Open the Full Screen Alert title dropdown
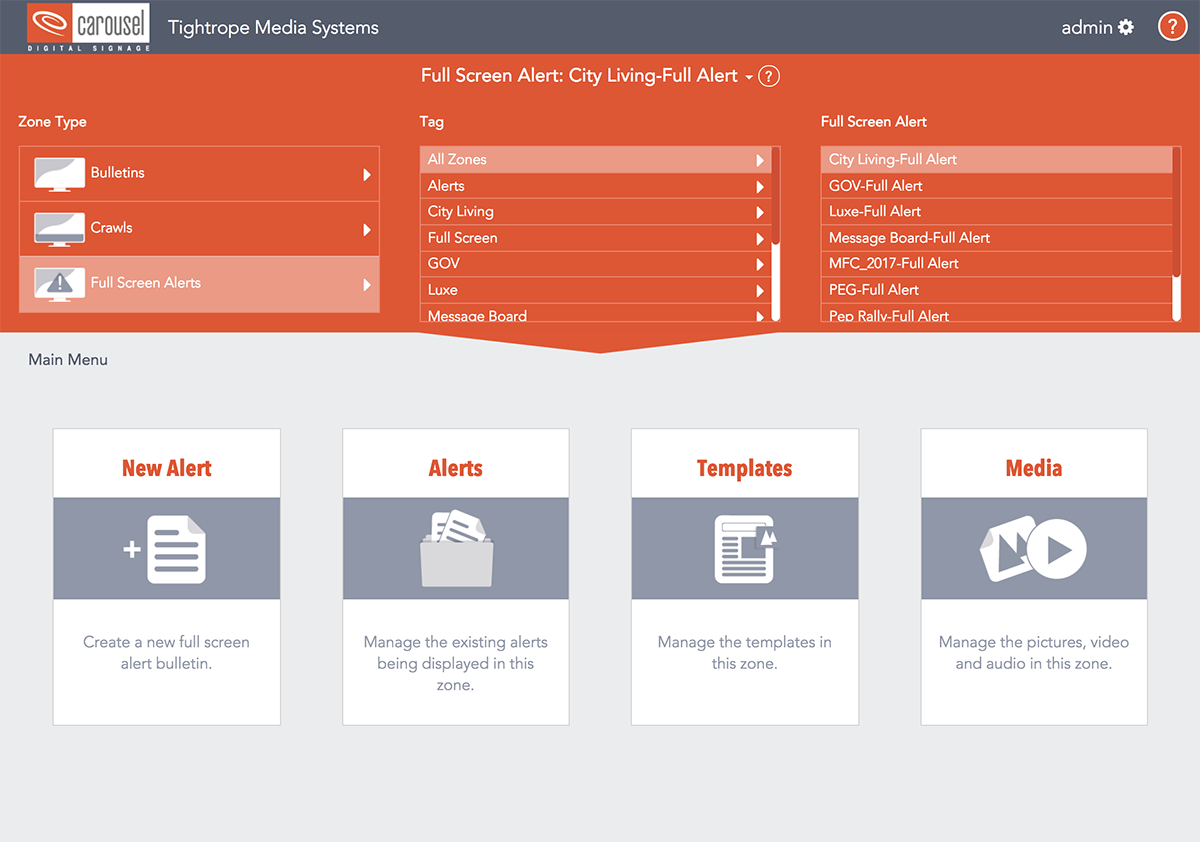The width and height of the screenshot is (1200, 842). [748, 77]
